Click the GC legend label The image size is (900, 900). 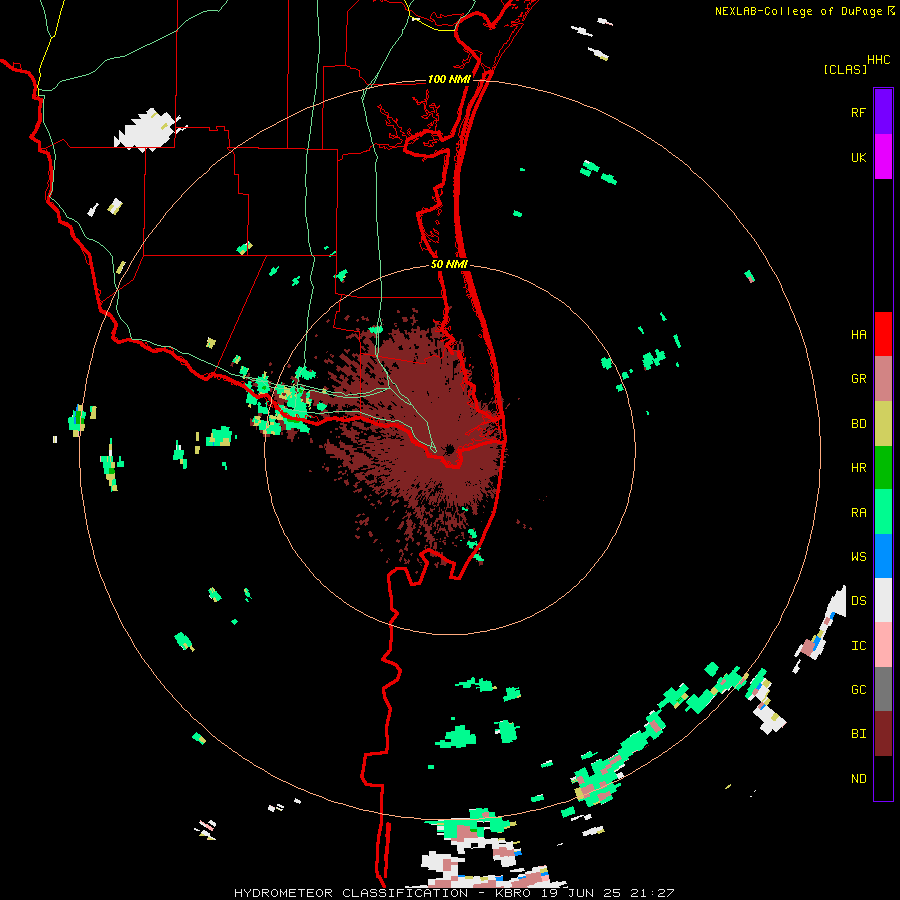pos(858,690)
